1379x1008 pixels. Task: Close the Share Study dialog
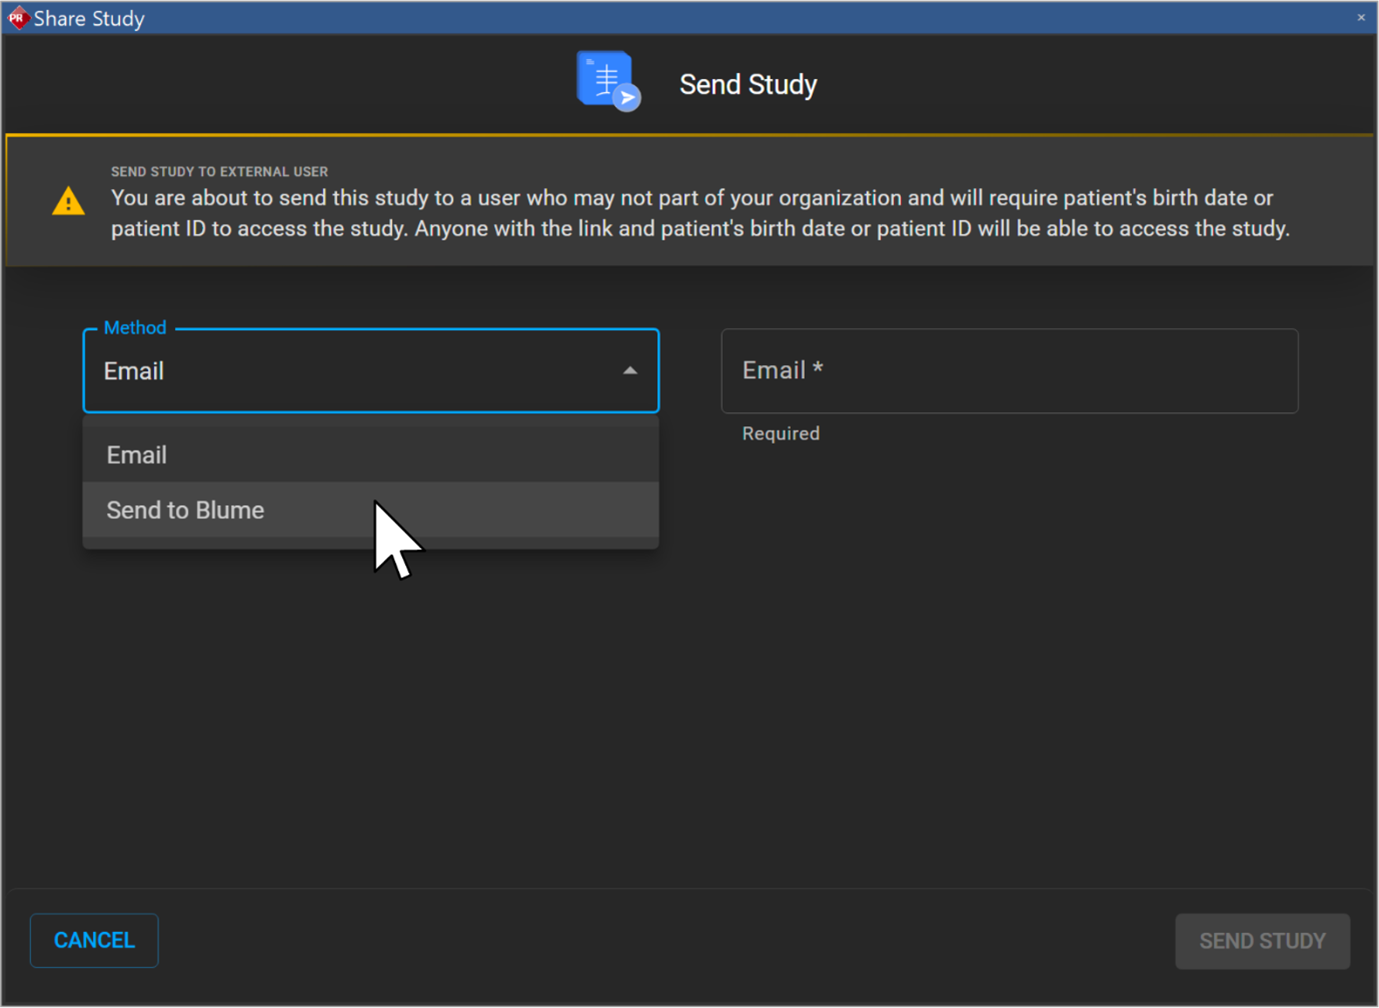[1361, 17]
